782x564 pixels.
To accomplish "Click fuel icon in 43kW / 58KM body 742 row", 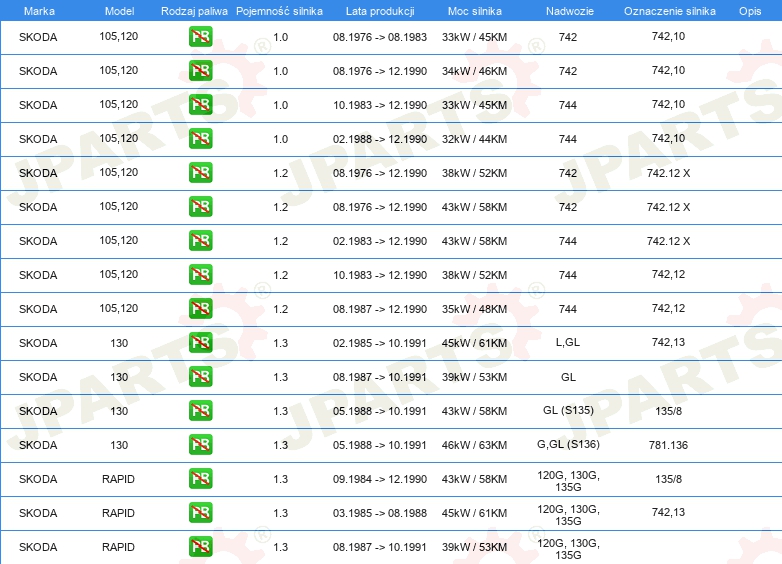I will tap(200, 206).
